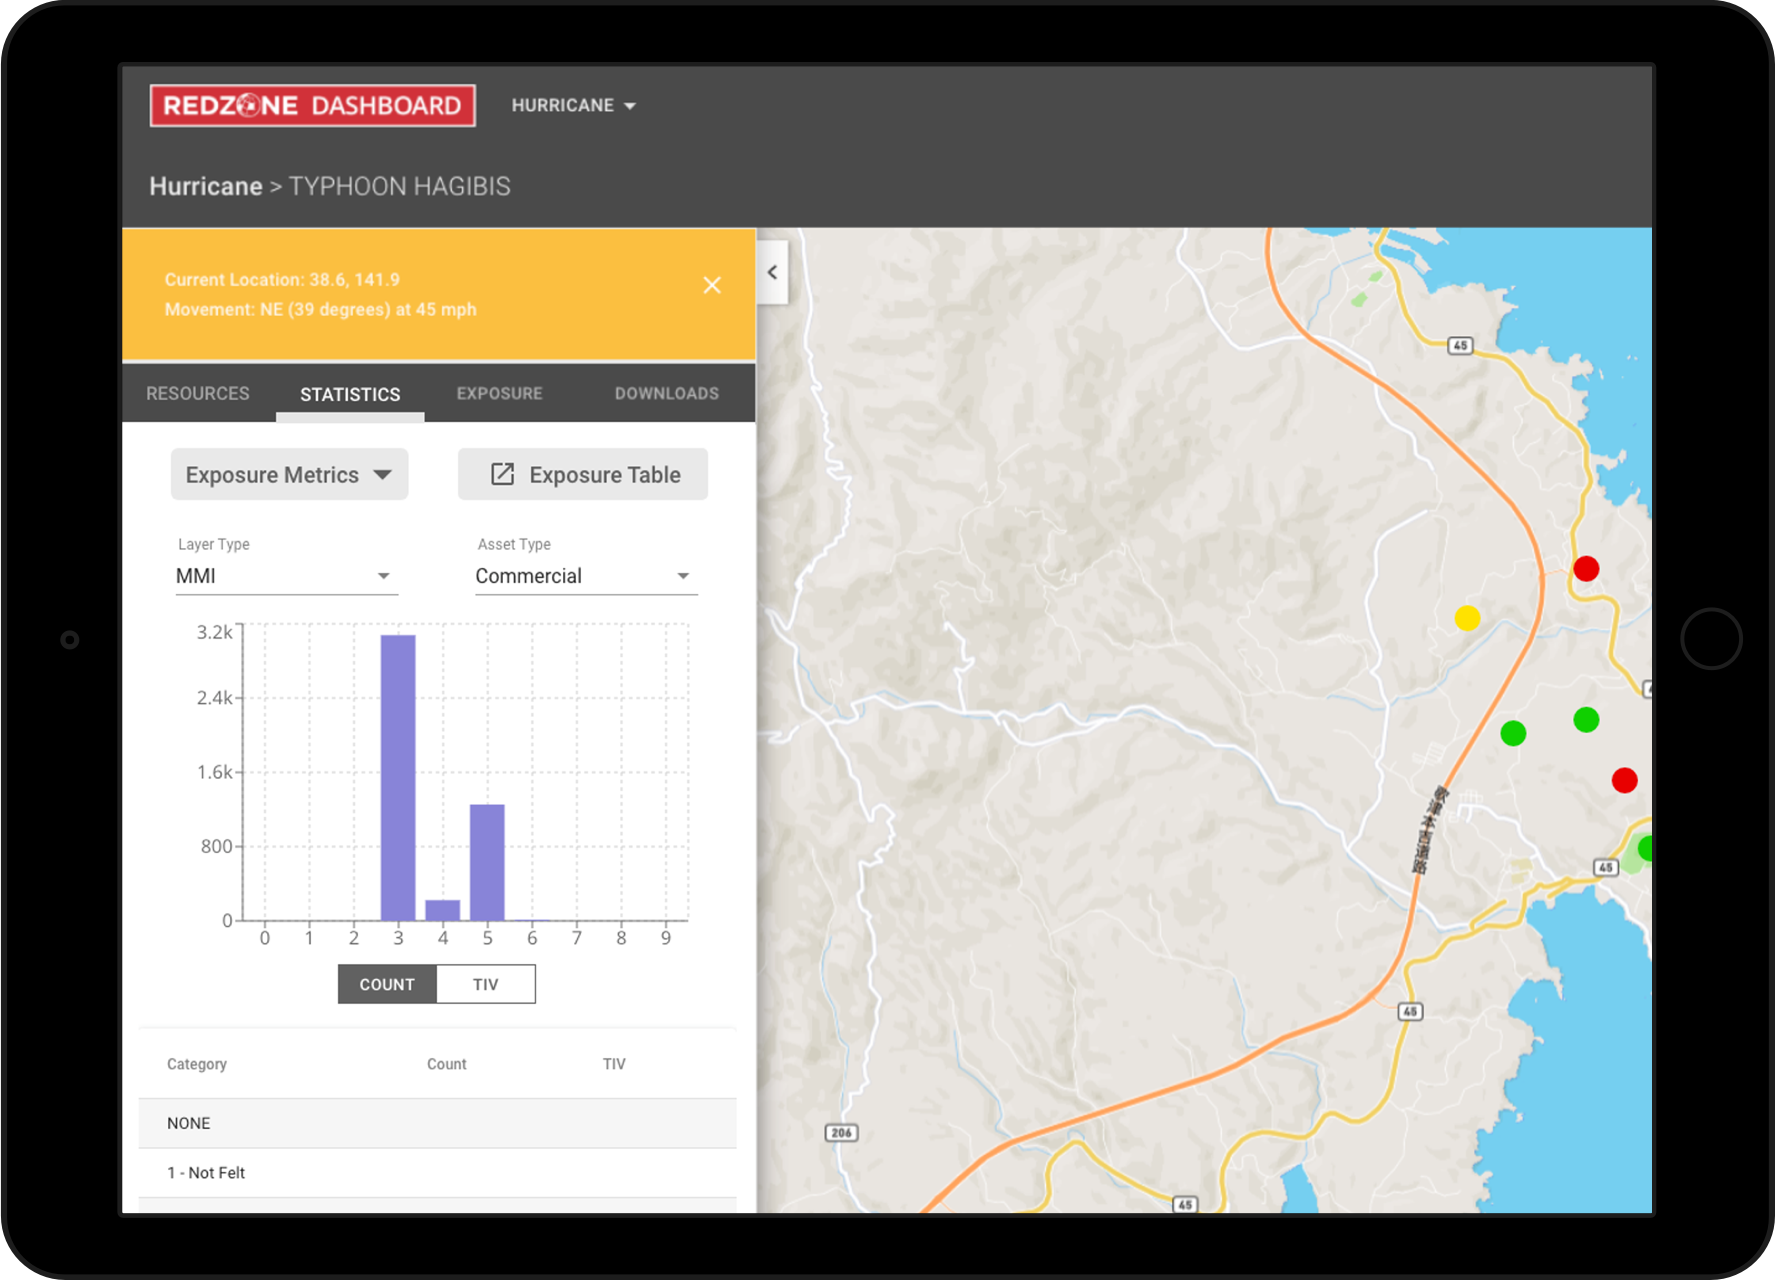
Task: Click the Count column header
Action: click(x=447, y=1064)
